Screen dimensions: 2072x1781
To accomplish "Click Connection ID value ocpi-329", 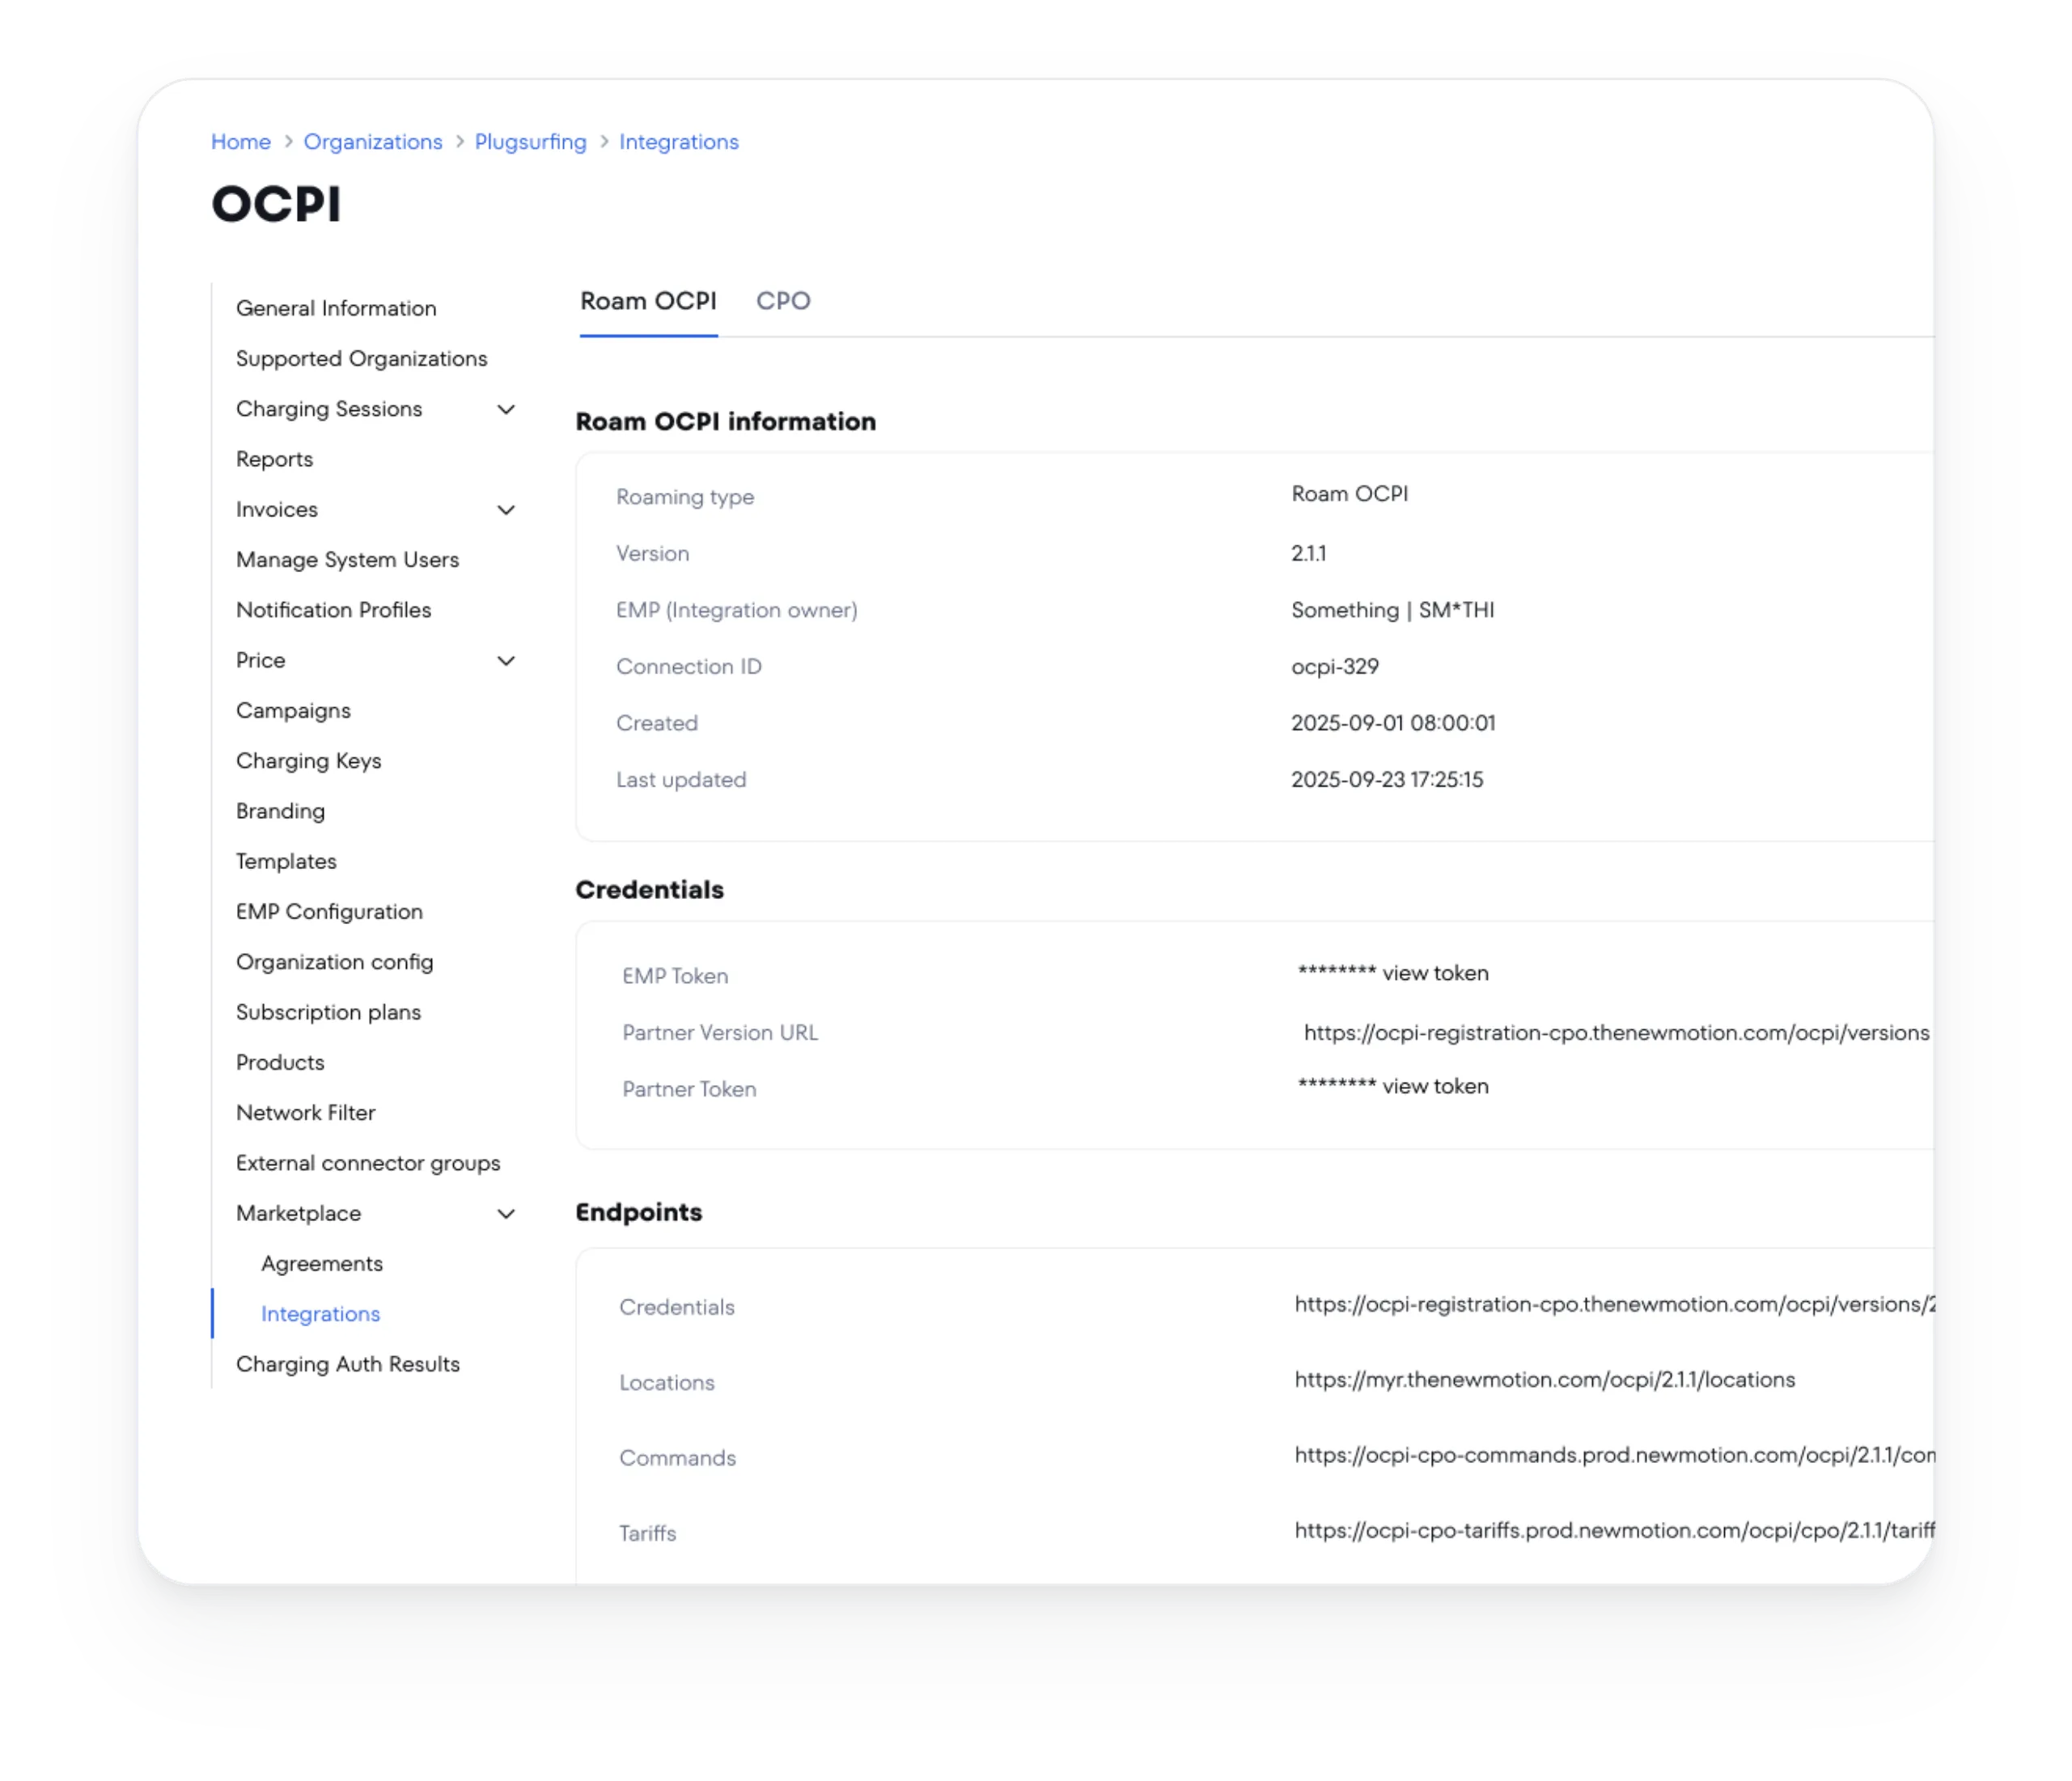I will [x=1334, y=667].
